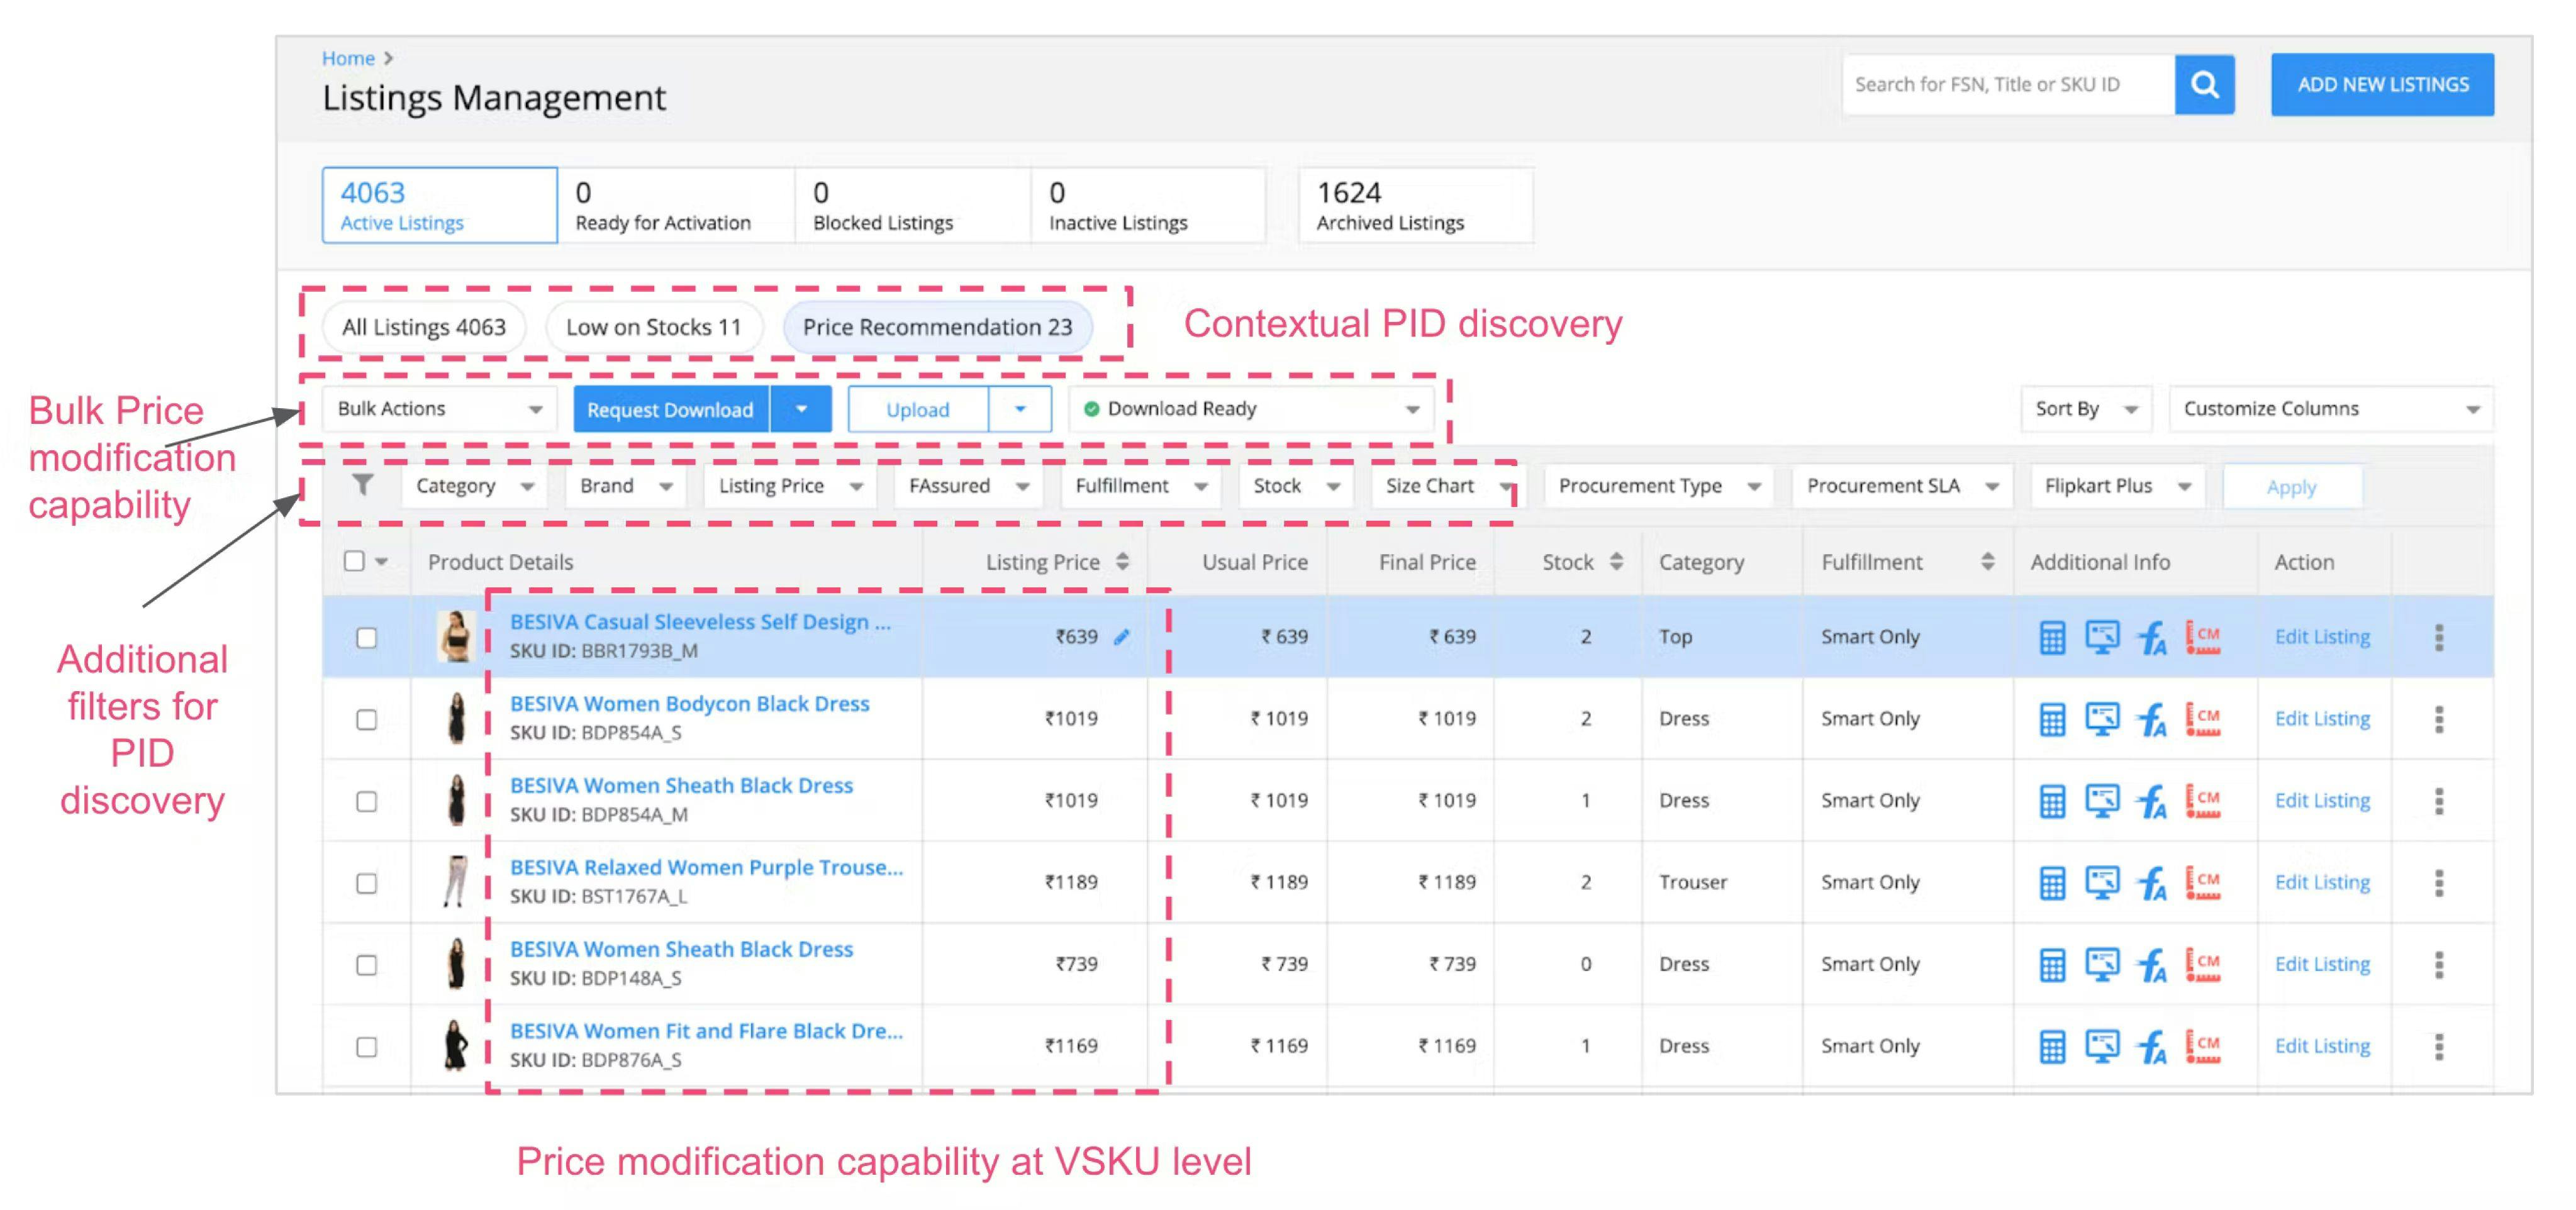Click the FSN, Title or SKU search field

pyautogui.click(x=2008, y=84)
